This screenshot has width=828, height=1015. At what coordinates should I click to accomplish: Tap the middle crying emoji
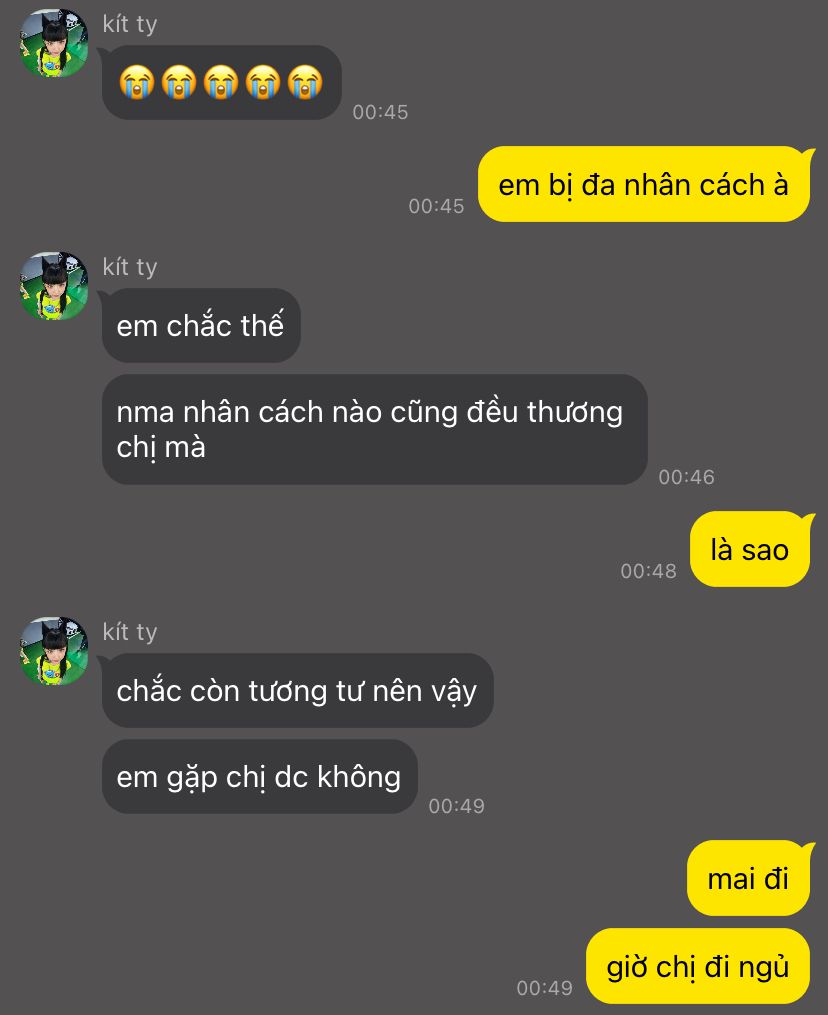tap(221, 82)
